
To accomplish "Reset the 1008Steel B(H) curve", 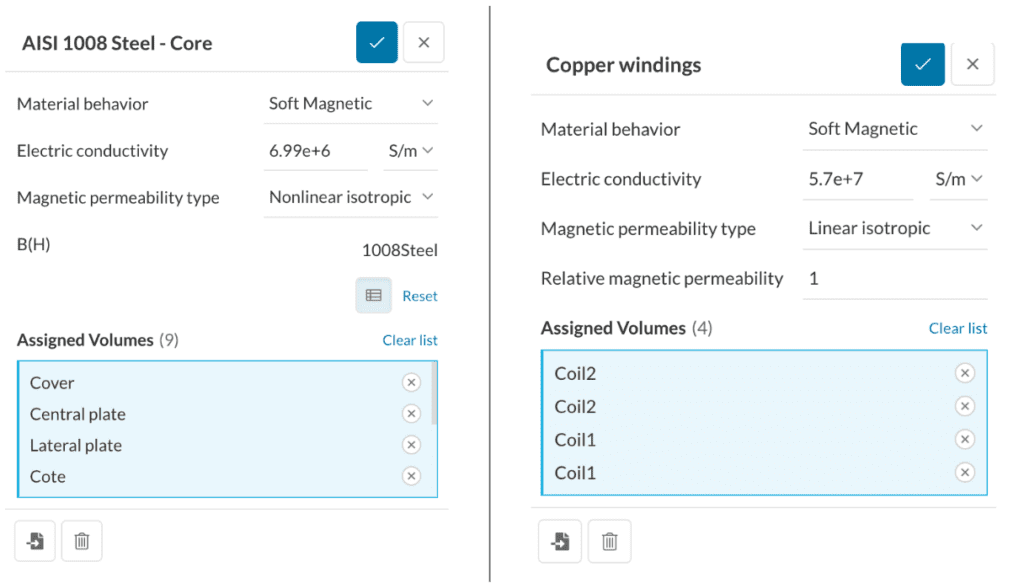I will [x=419, y=295].
